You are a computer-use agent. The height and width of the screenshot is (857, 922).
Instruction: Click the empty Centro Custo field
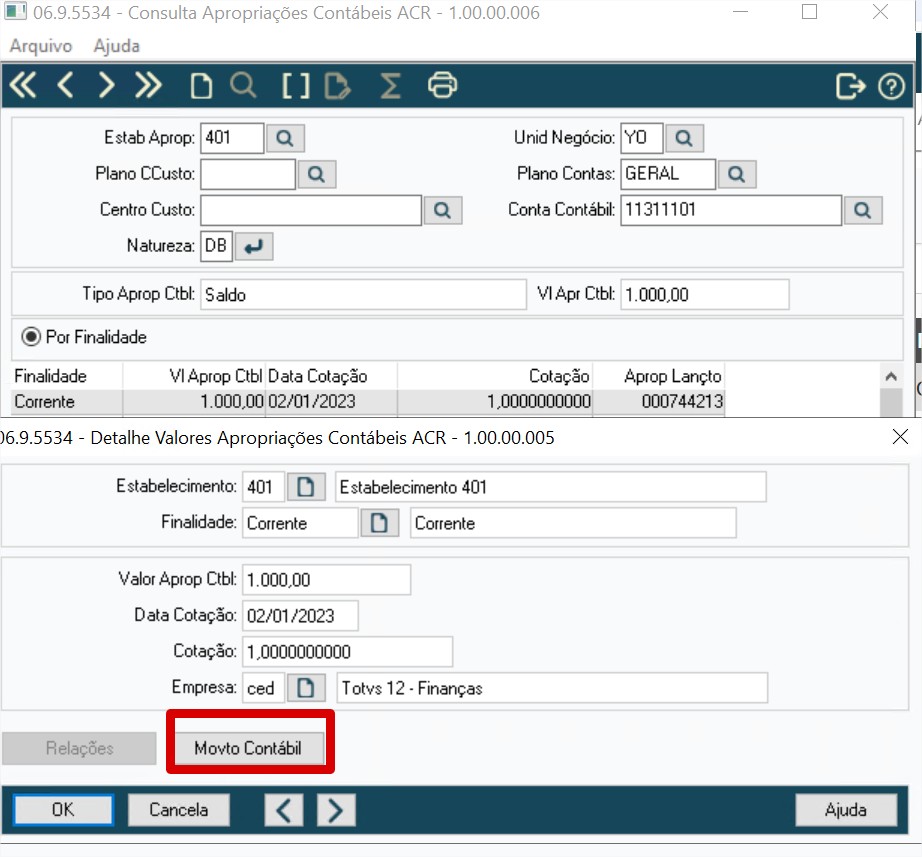[311, 210]
